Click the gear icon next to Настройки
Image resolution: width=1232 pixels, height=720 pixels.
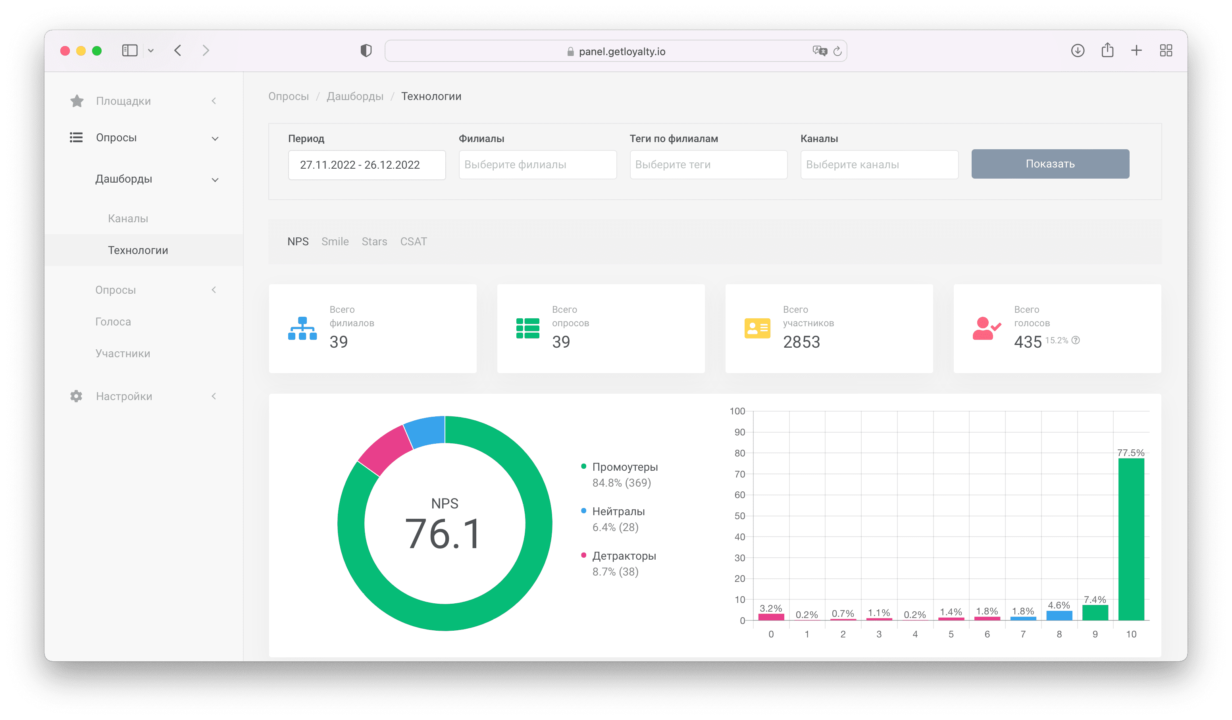coord(76,396)
